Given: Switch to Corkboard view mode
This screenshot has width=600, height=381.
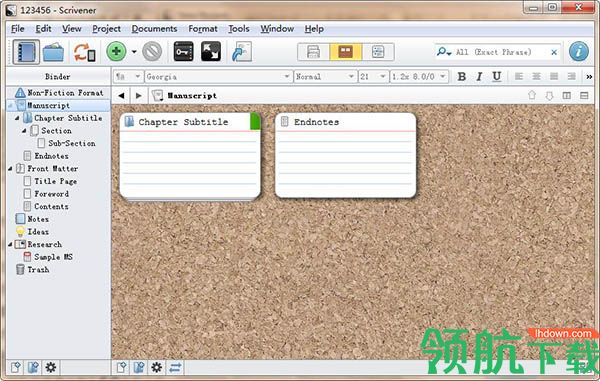Looking at the screenshot, I should click(346, 52).
